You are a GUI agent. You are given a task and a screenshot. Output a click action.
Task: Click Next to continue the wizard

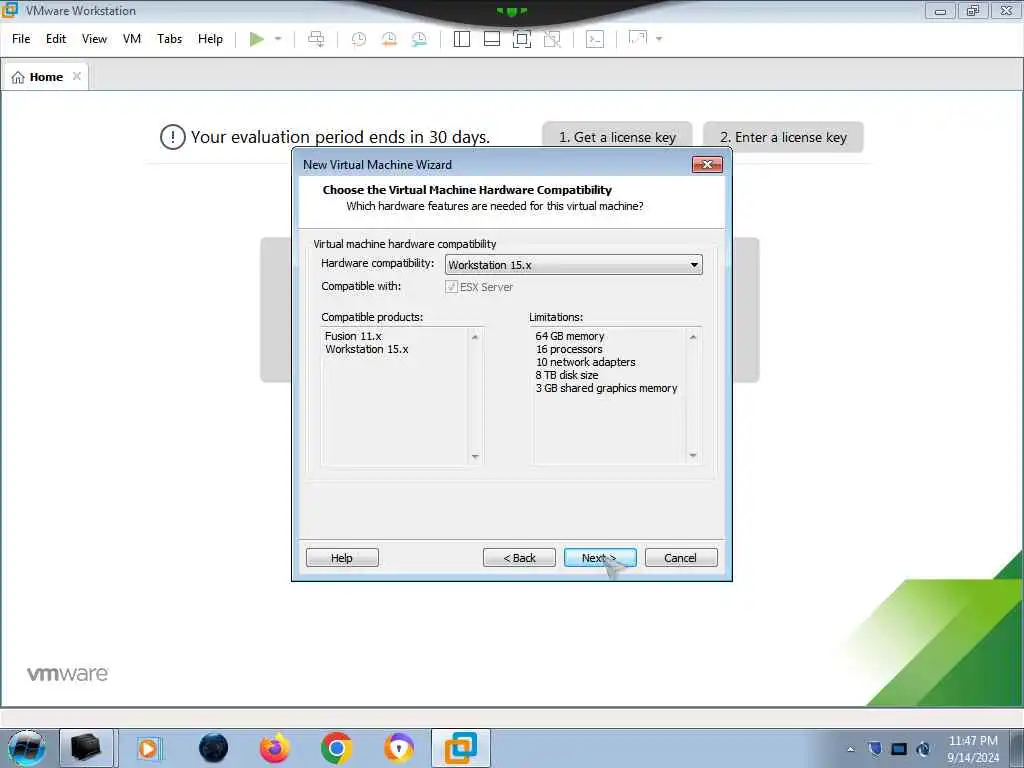(600, 558)
